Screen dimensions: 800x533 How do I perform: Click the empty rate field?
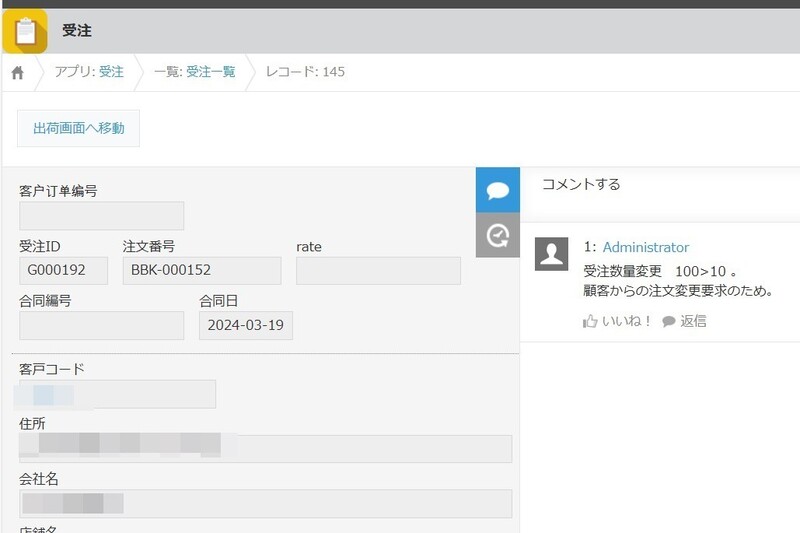tap(378, 270)
